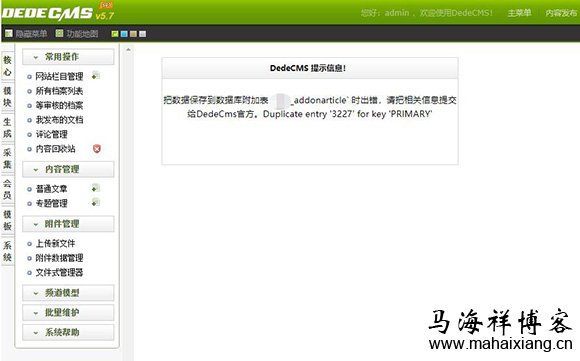Click the red delete icon beside 内容回收站
The height and width of the screenshot is (361, 580).
coord(97,149)
